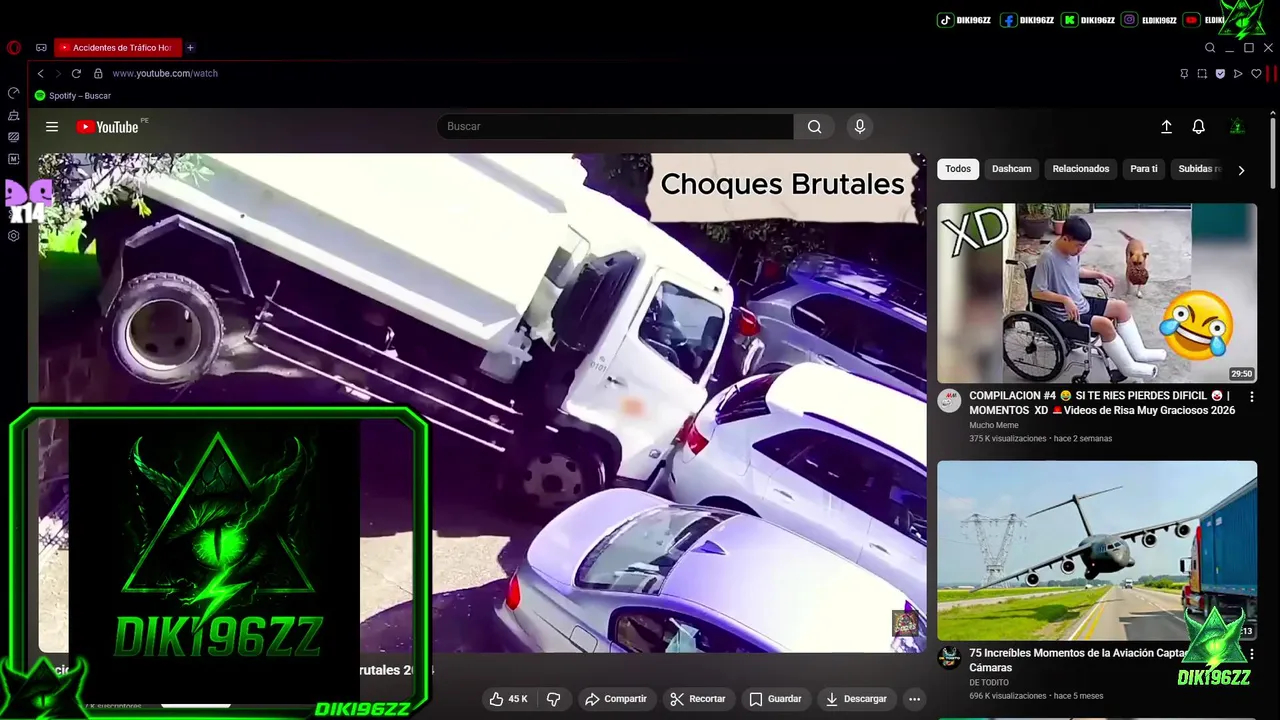The width and height of the screenshot is (1280, 720).
Task: Open the Opera main menu logo
Action: [x=13, y=47]
